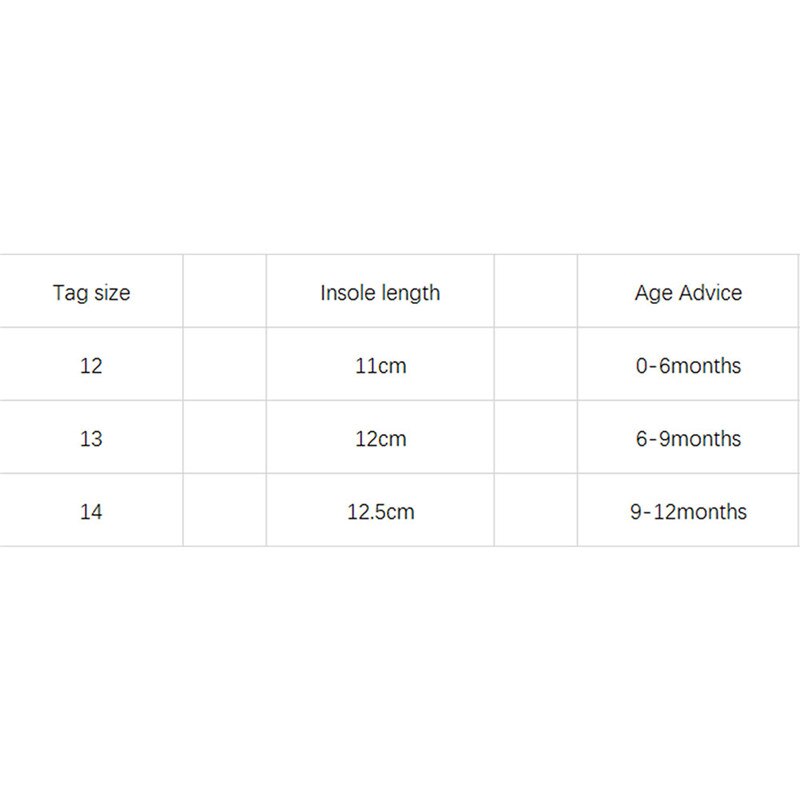
Task: Select the "9-12months" age advice cell
Action: click(688, 511)
